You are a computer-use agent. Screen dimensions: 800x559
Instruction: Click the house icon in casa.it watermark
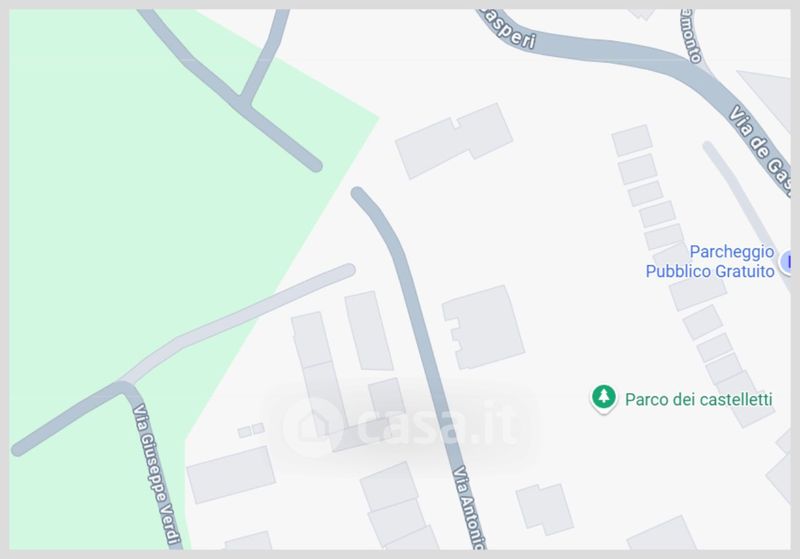click(x=309, y=426)
